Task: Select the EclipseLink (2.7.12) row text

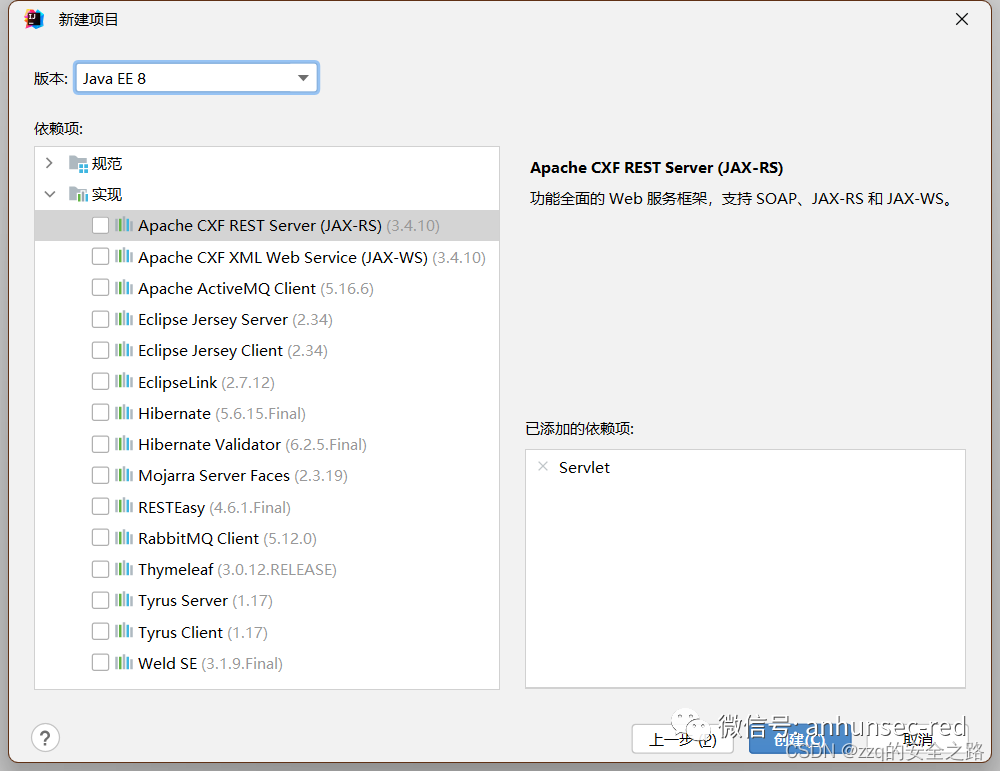Action: (x=206, y=382)
